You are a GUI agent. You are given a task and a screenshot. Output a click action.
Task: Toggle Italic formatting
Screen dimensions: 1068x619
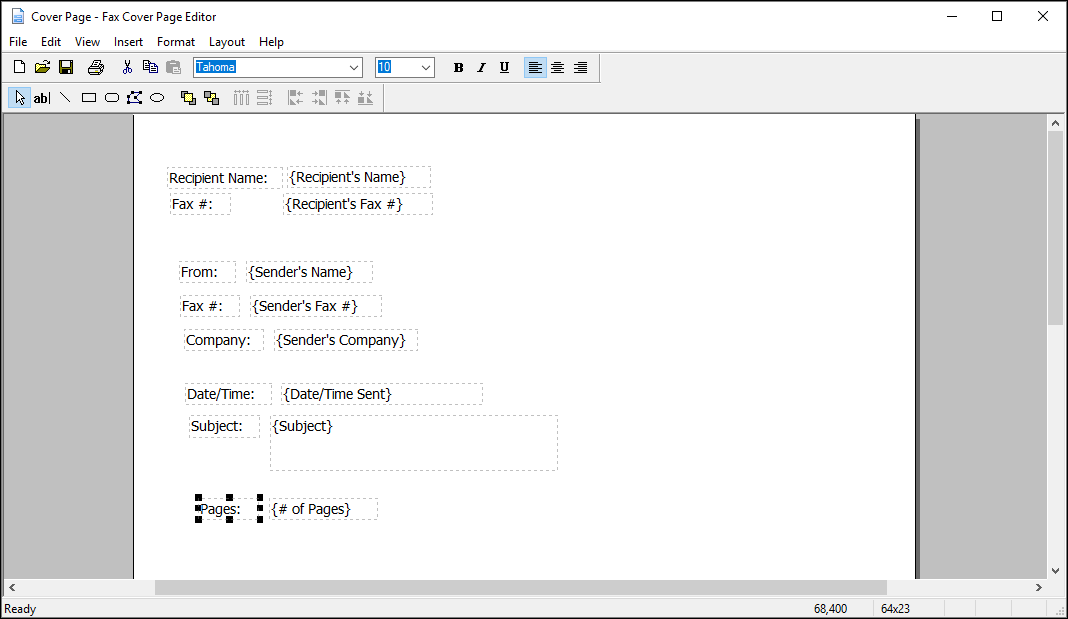point(481,68)
